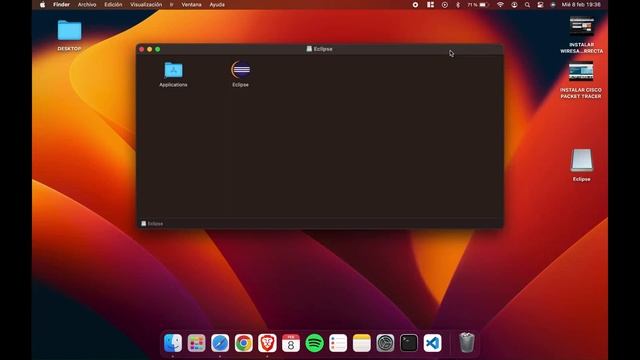Open the Ayuda menu
Image resolution: width=640 pixels, height=360 pixels.
[x=217, y=4]
